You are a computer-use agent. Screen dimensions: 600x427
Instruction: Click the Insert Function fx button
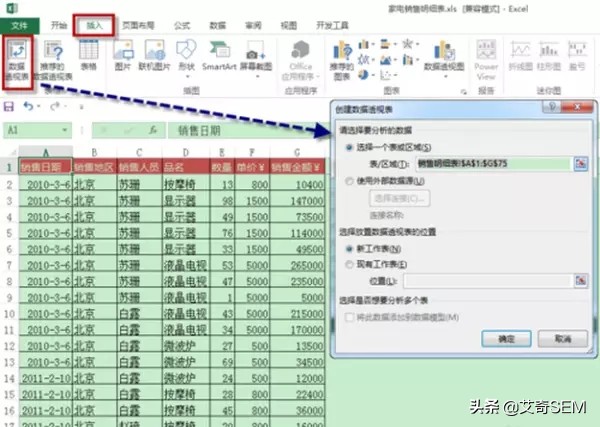tap(153, 130)
